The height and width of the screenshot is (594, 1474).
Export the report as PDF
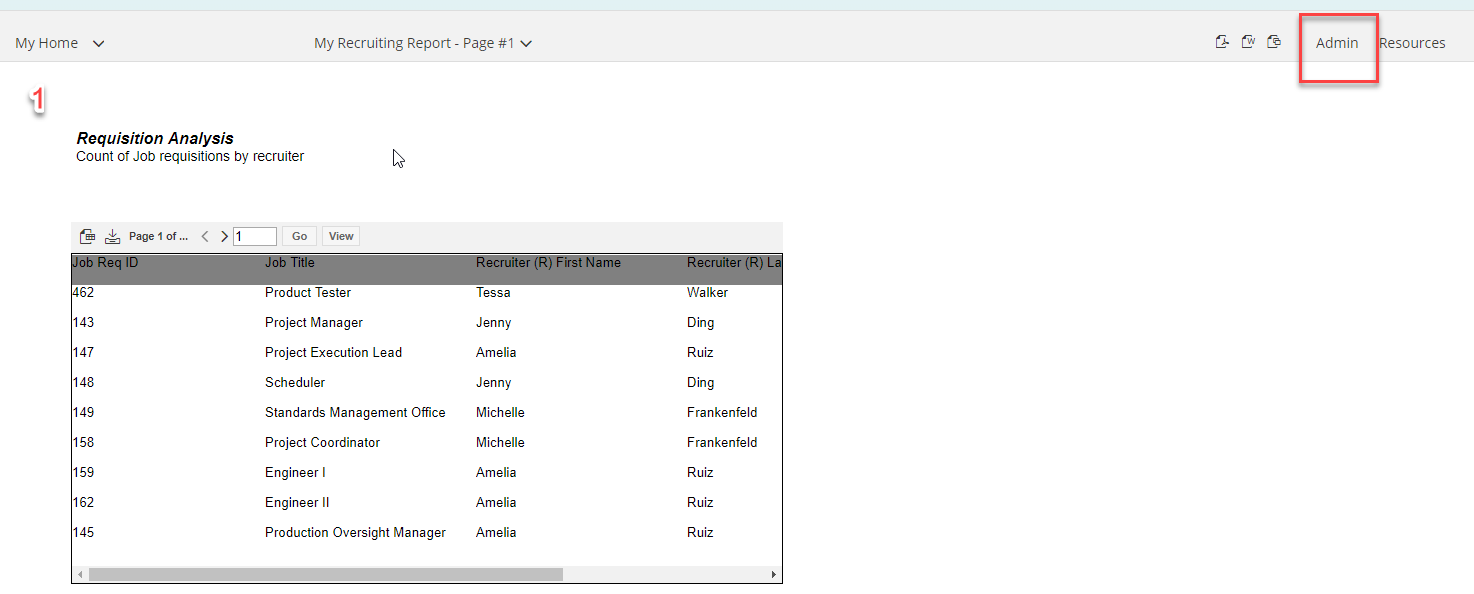coord(1222,42)
